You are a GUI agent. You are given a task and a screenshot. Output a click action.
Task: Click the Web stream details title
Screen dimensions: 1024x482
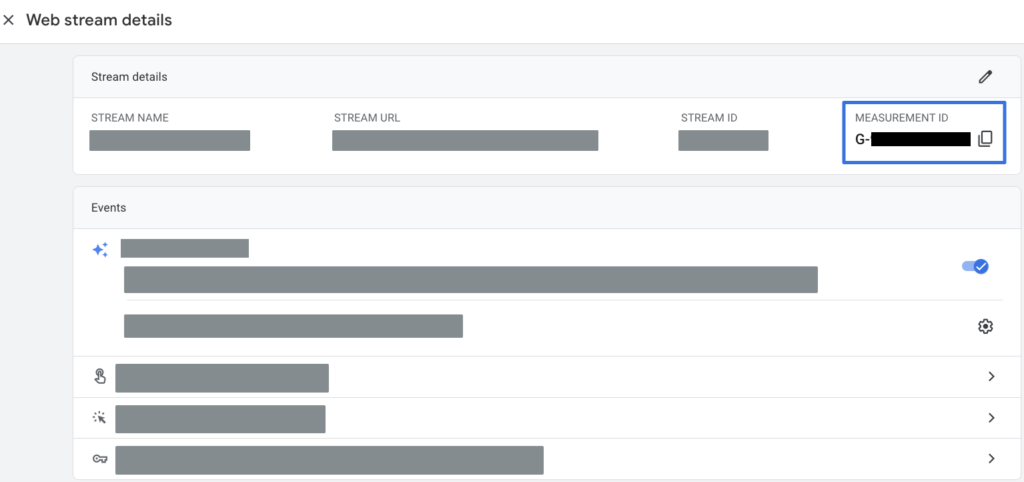99,20
